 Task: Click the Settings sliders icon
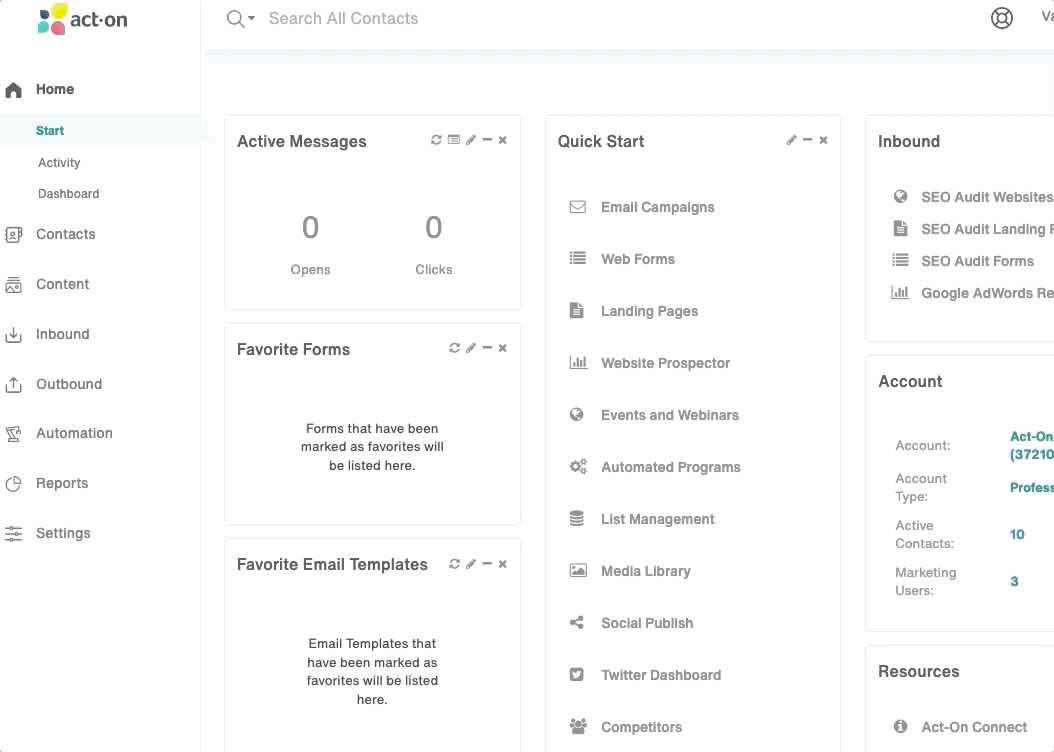[x=13, y=534]
